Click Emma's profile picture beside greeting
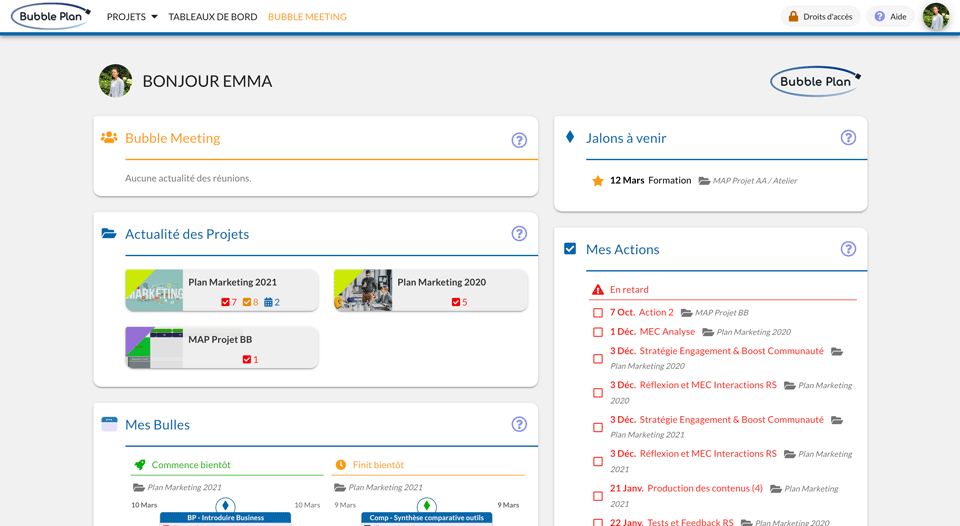Screen dimensions: 960x526 point(115,81)
